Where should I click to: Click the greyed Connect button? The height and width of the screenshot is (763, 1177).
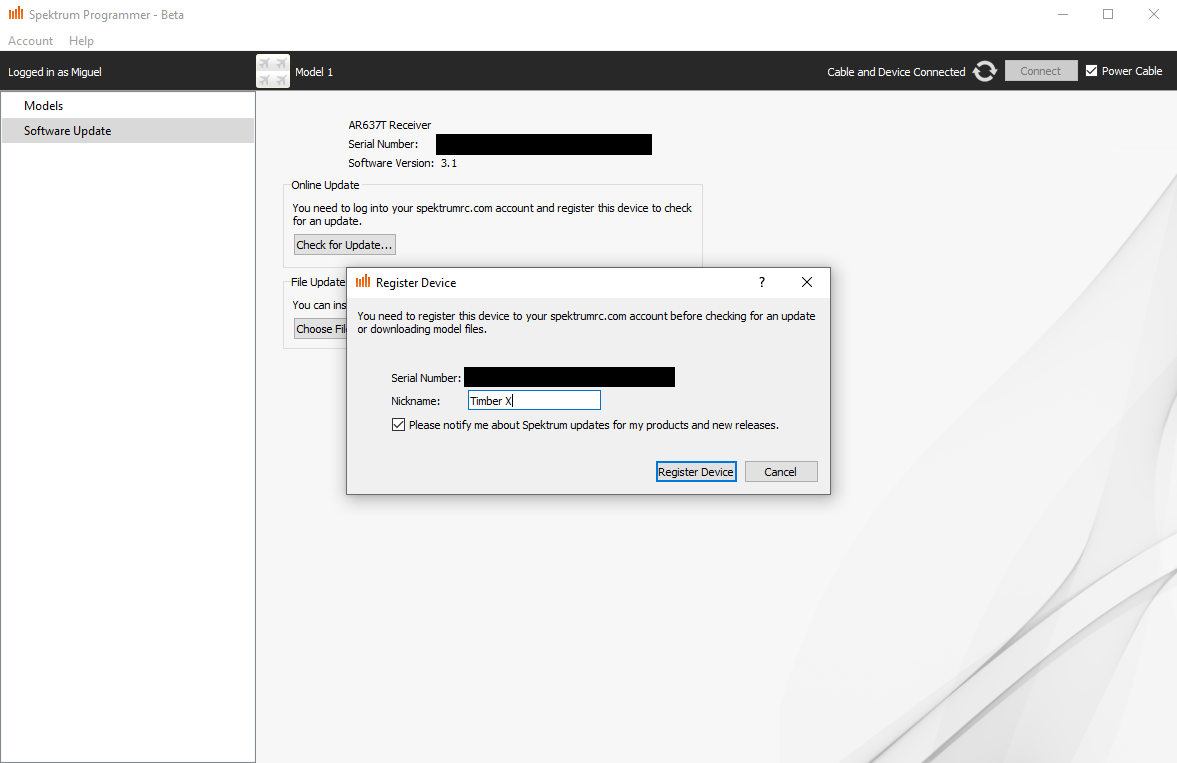1040,71
